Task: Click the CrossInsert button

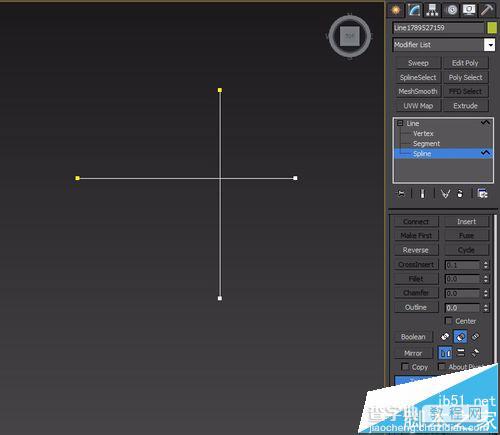Action: pyautogui.click(x=416, y=265)
